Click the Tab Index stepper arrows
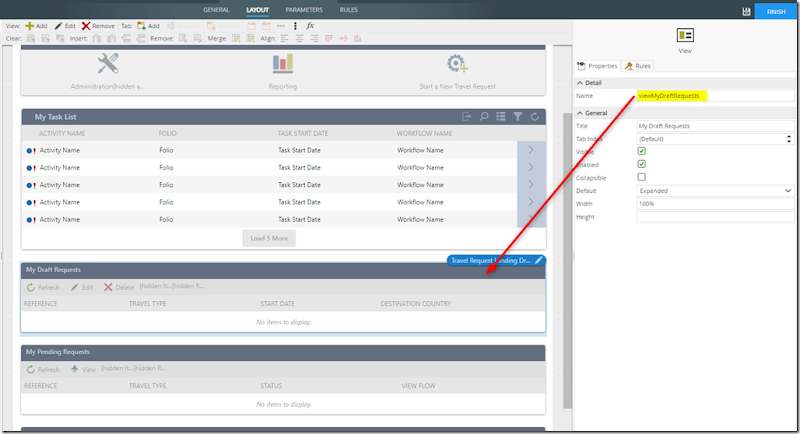Viewport: 800px width, 434px height. point(789,139)
